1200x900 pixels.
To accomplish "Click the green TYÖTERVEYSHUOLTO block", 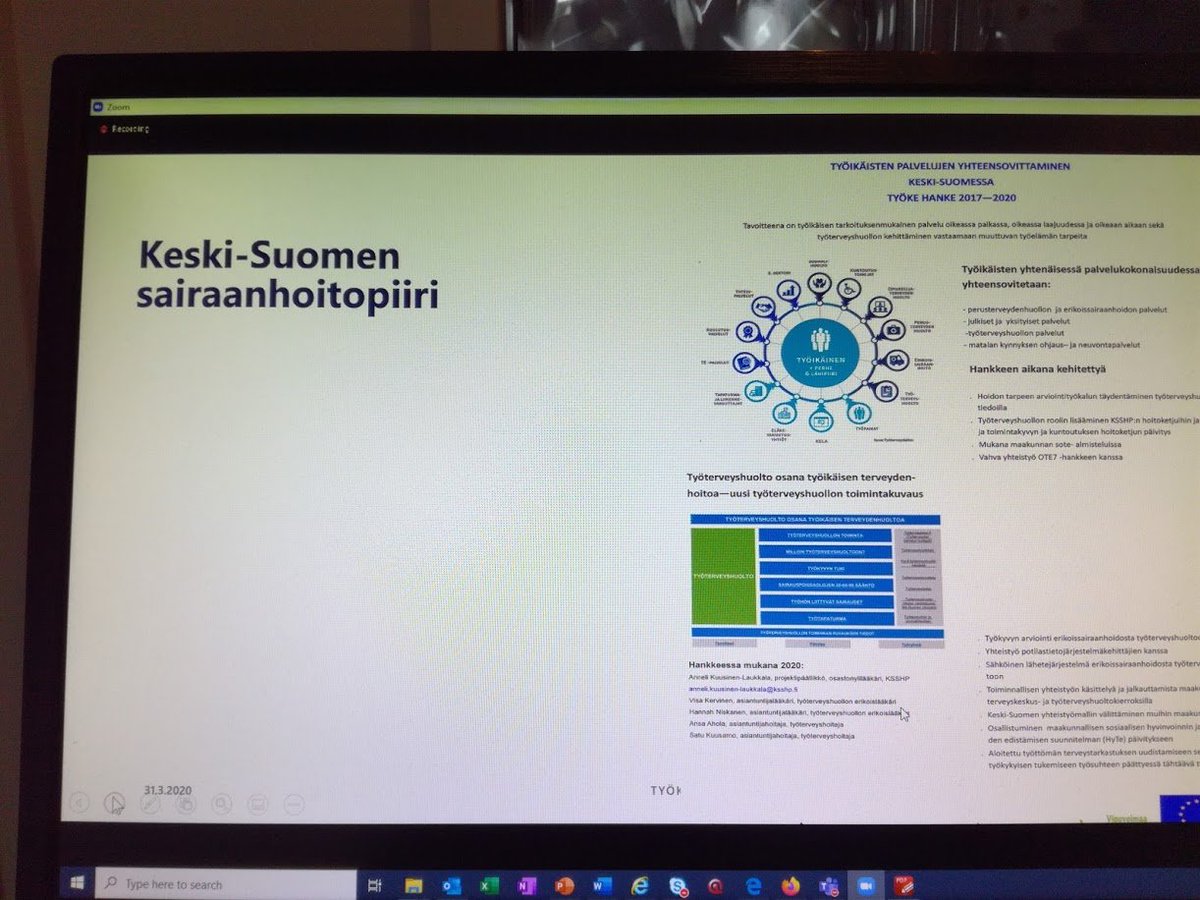I will (x=723, y=575).
